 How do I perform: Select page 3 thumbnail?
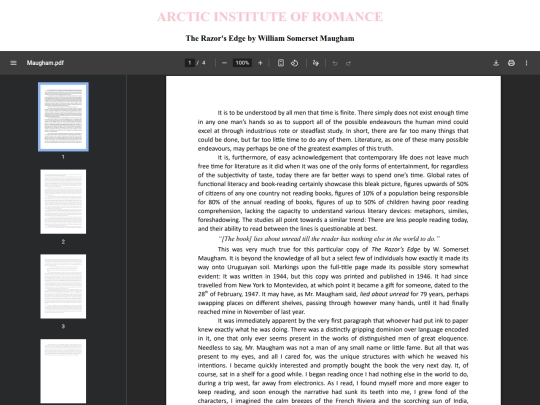point(63,287)
